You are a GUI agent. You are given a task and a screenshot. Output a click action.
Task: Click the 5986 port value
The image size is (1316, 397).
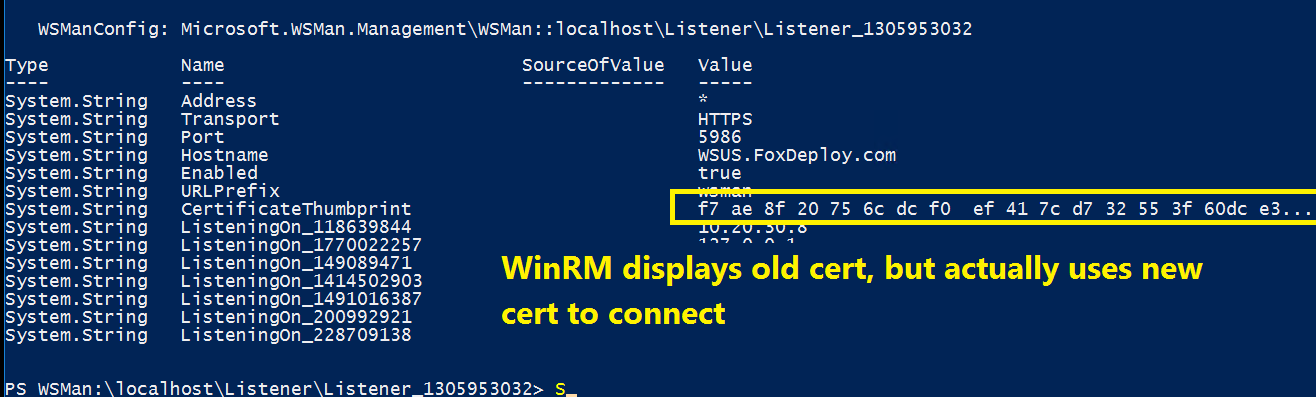coord(720,137)
